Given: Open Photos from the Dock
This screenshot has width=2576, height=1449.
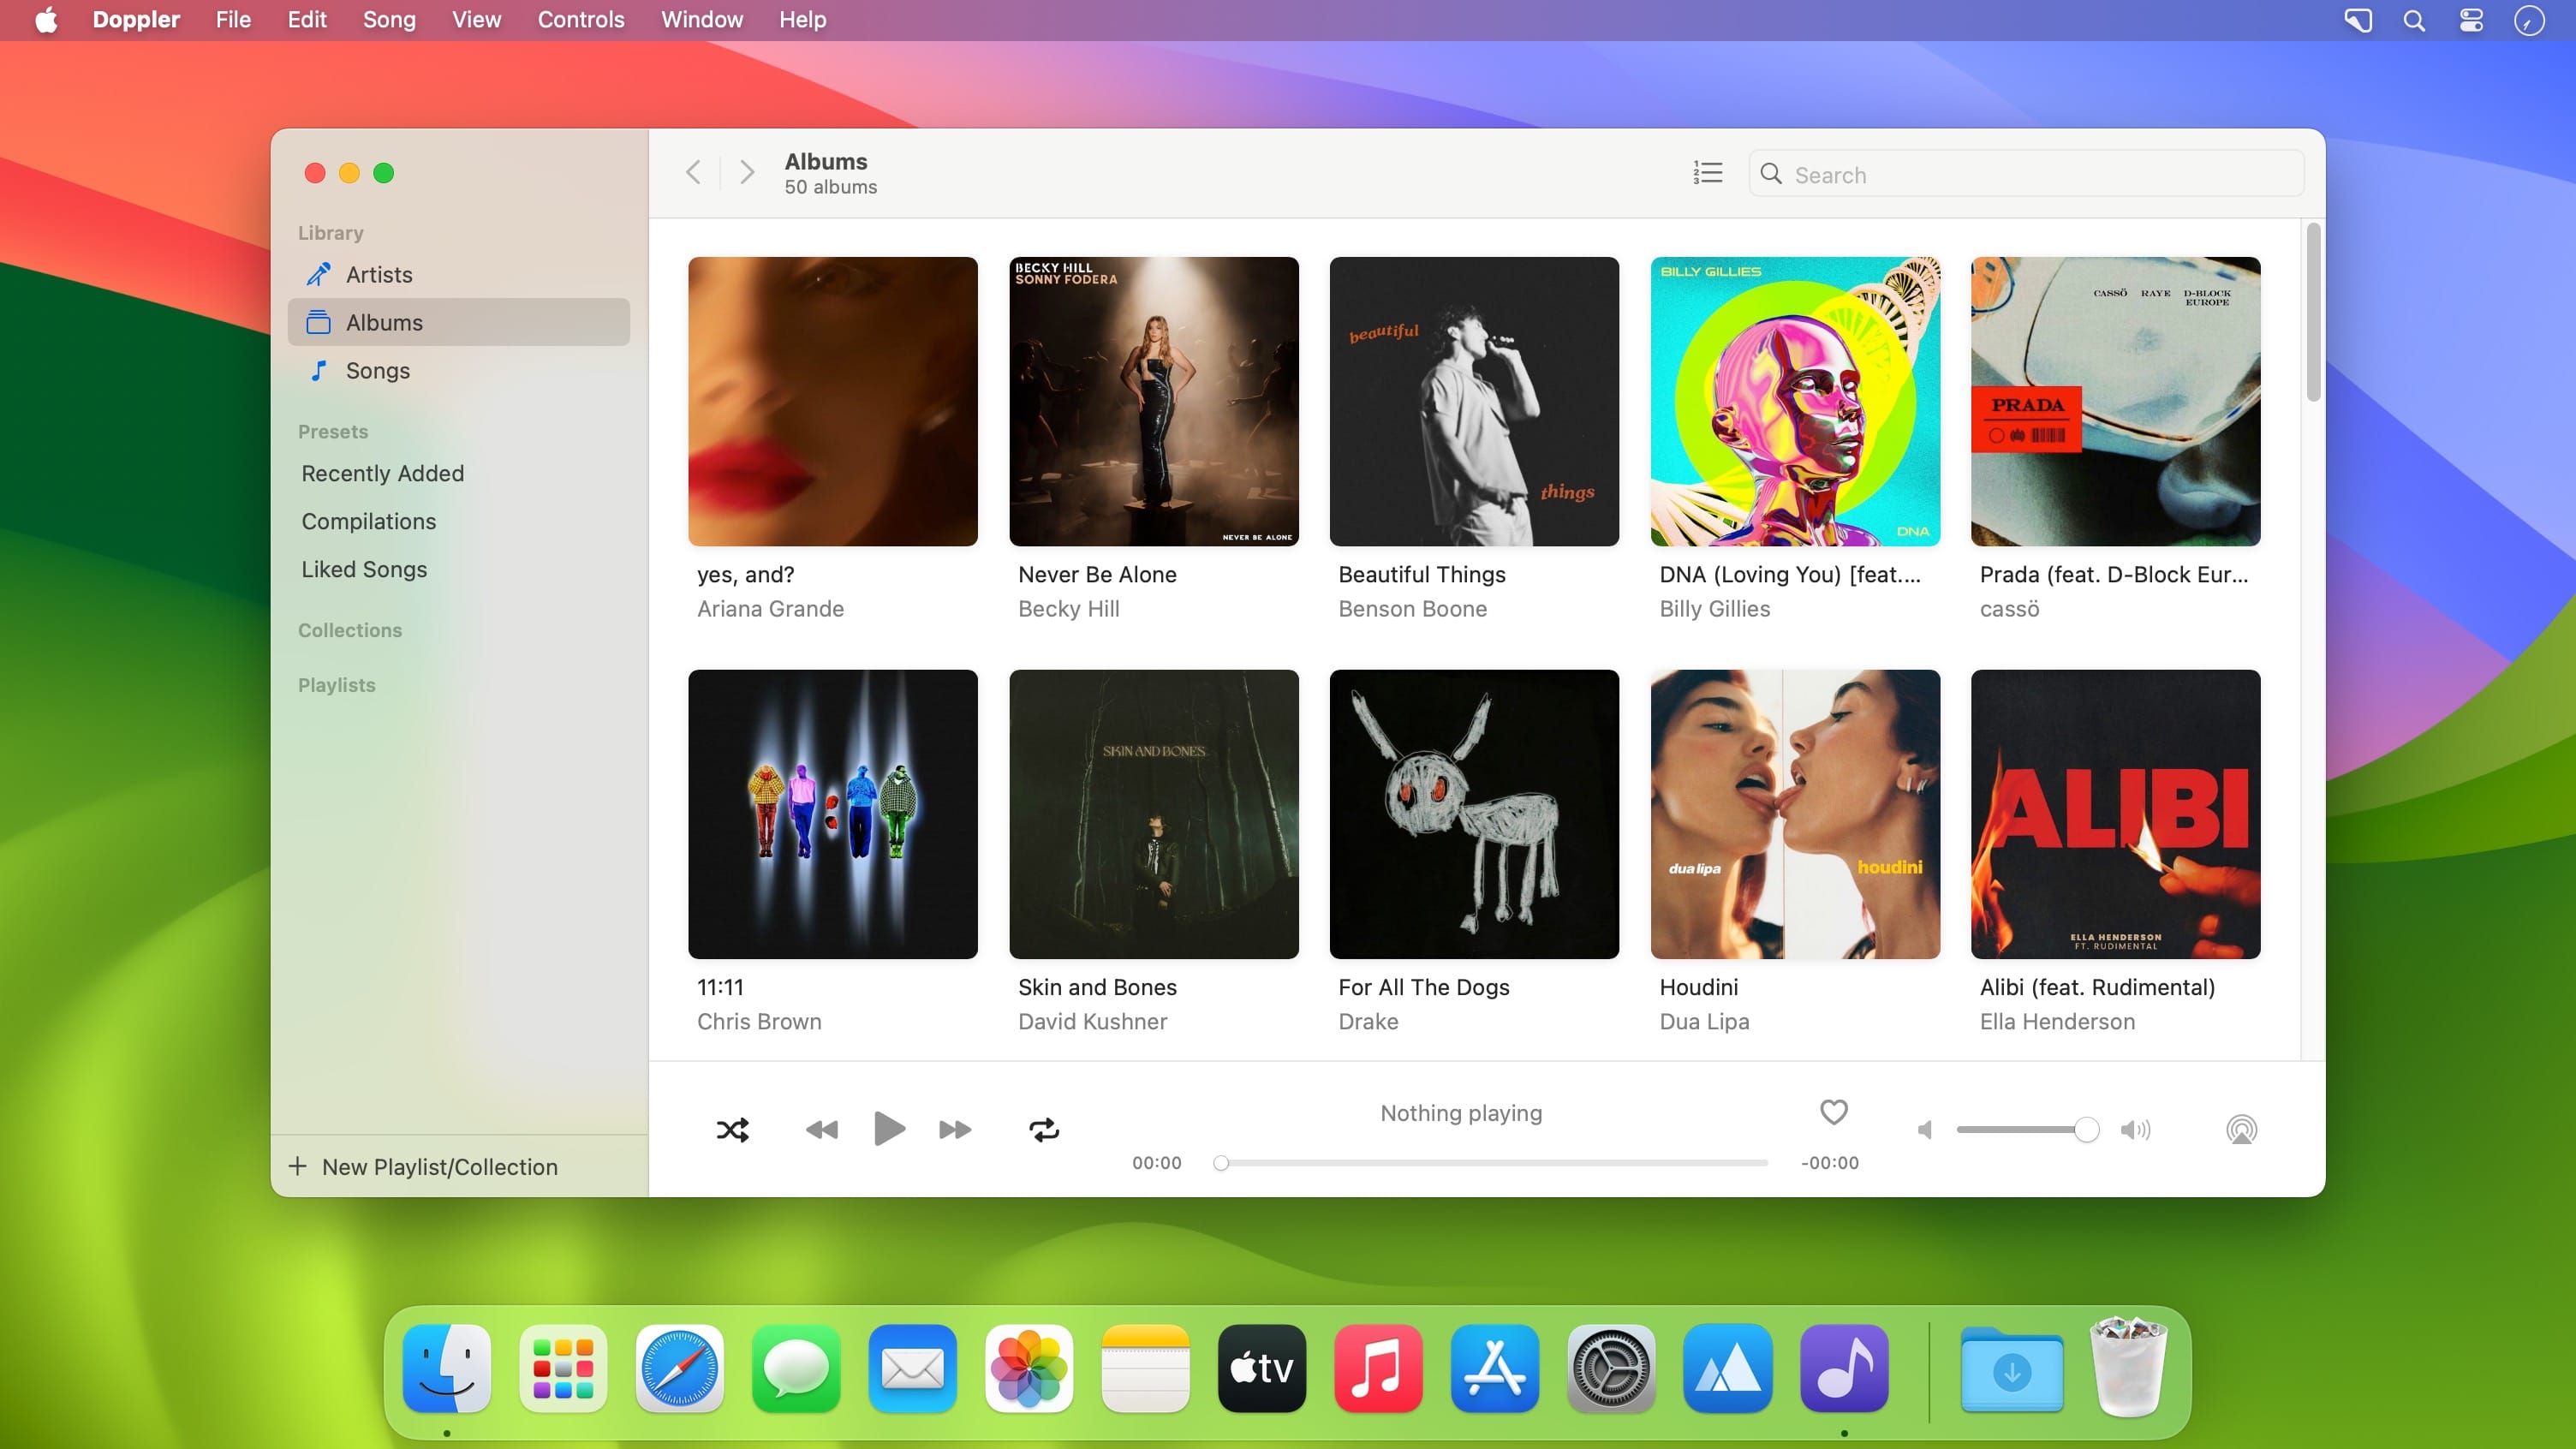Looking at the screenshot, I should [1029, 1368].
